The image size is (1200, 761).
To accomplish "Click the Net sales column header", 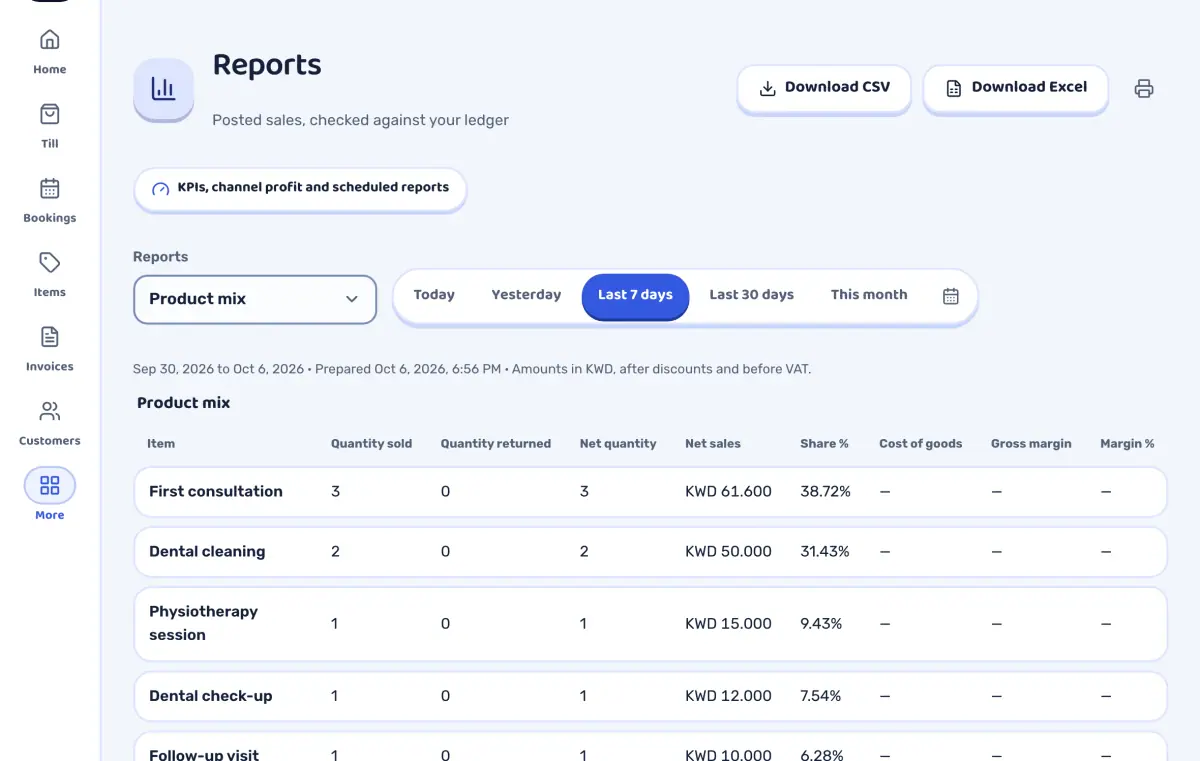I will tap(713, 444).
